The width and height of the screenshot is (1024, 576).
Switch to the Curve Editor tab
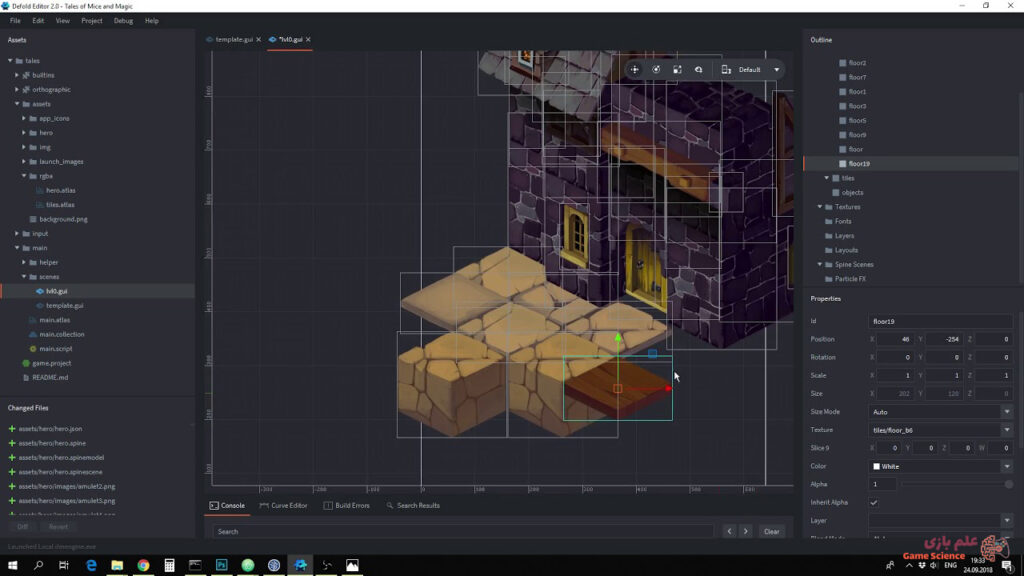click(283, 505)
